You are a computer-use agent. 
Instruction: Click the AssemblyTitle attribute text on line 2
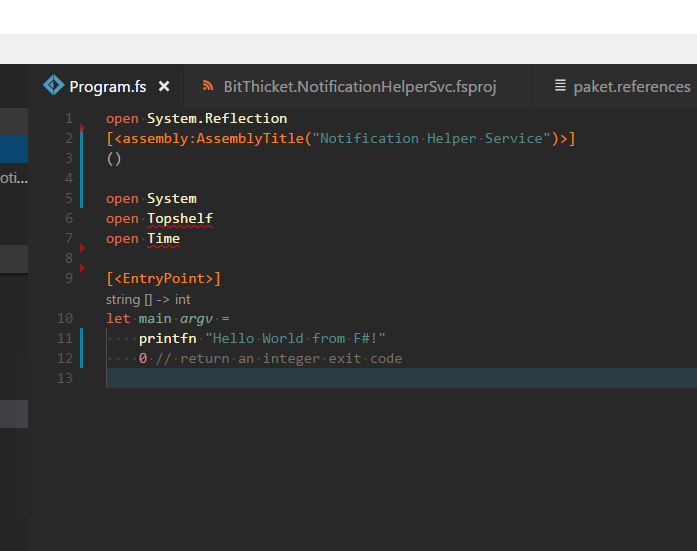250,139
